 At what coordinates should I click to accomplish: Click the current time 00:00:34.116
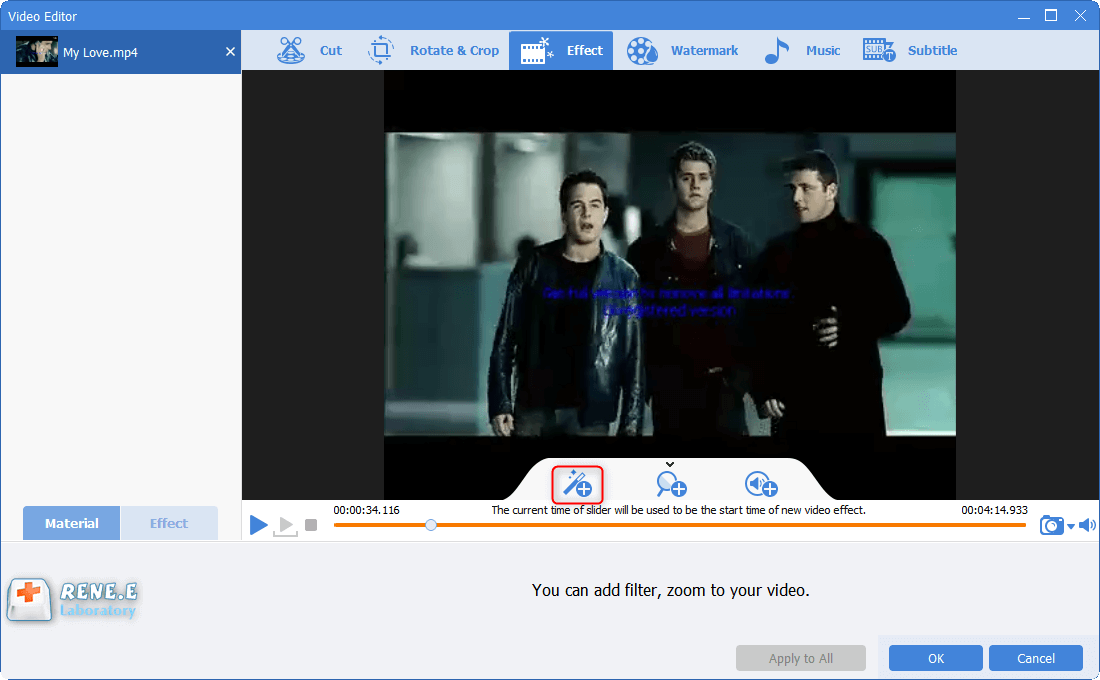[x=366, y=510]
